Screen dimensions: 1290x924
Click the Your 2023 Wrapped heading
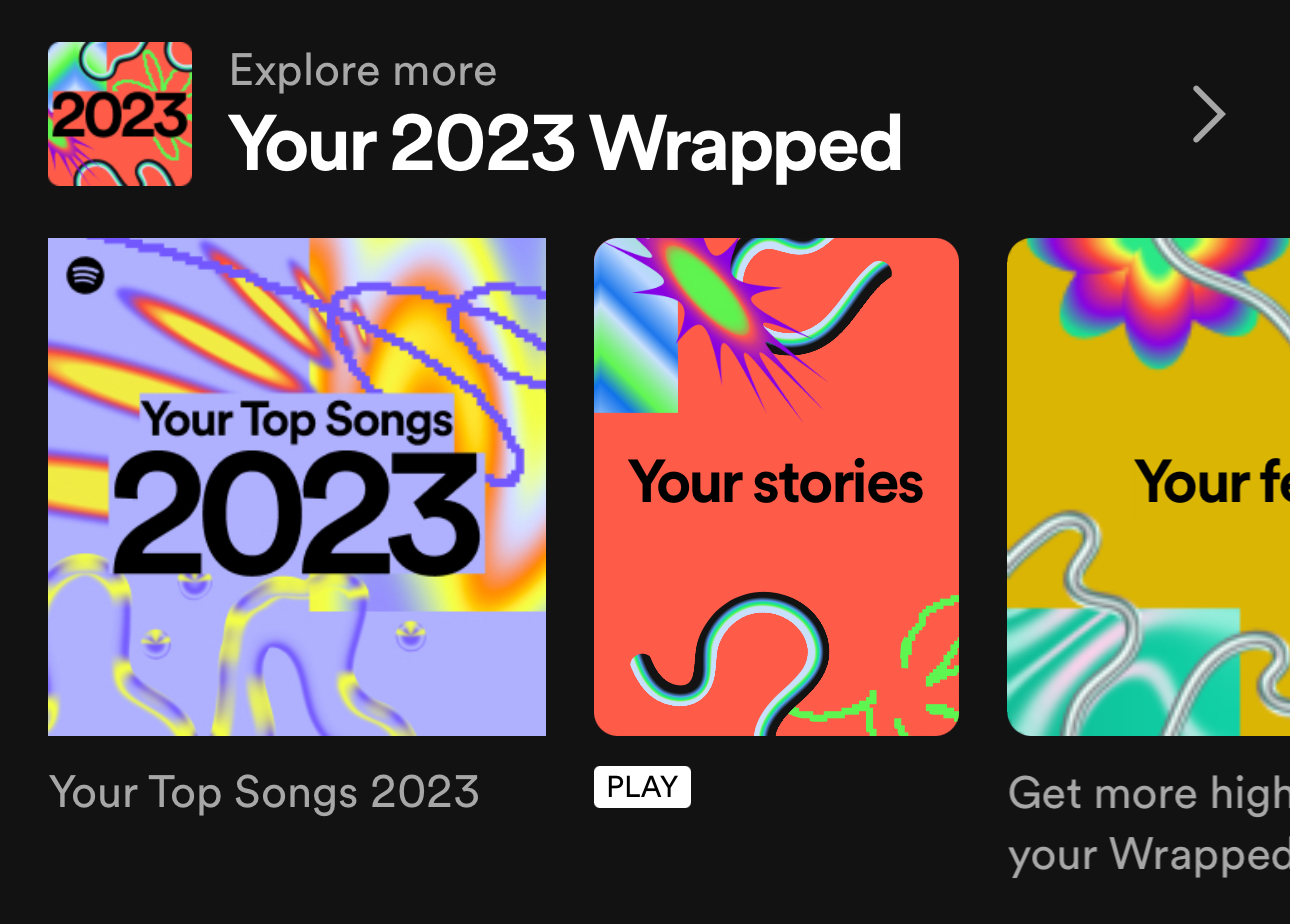pyautogui.click(x=565, y=144)
